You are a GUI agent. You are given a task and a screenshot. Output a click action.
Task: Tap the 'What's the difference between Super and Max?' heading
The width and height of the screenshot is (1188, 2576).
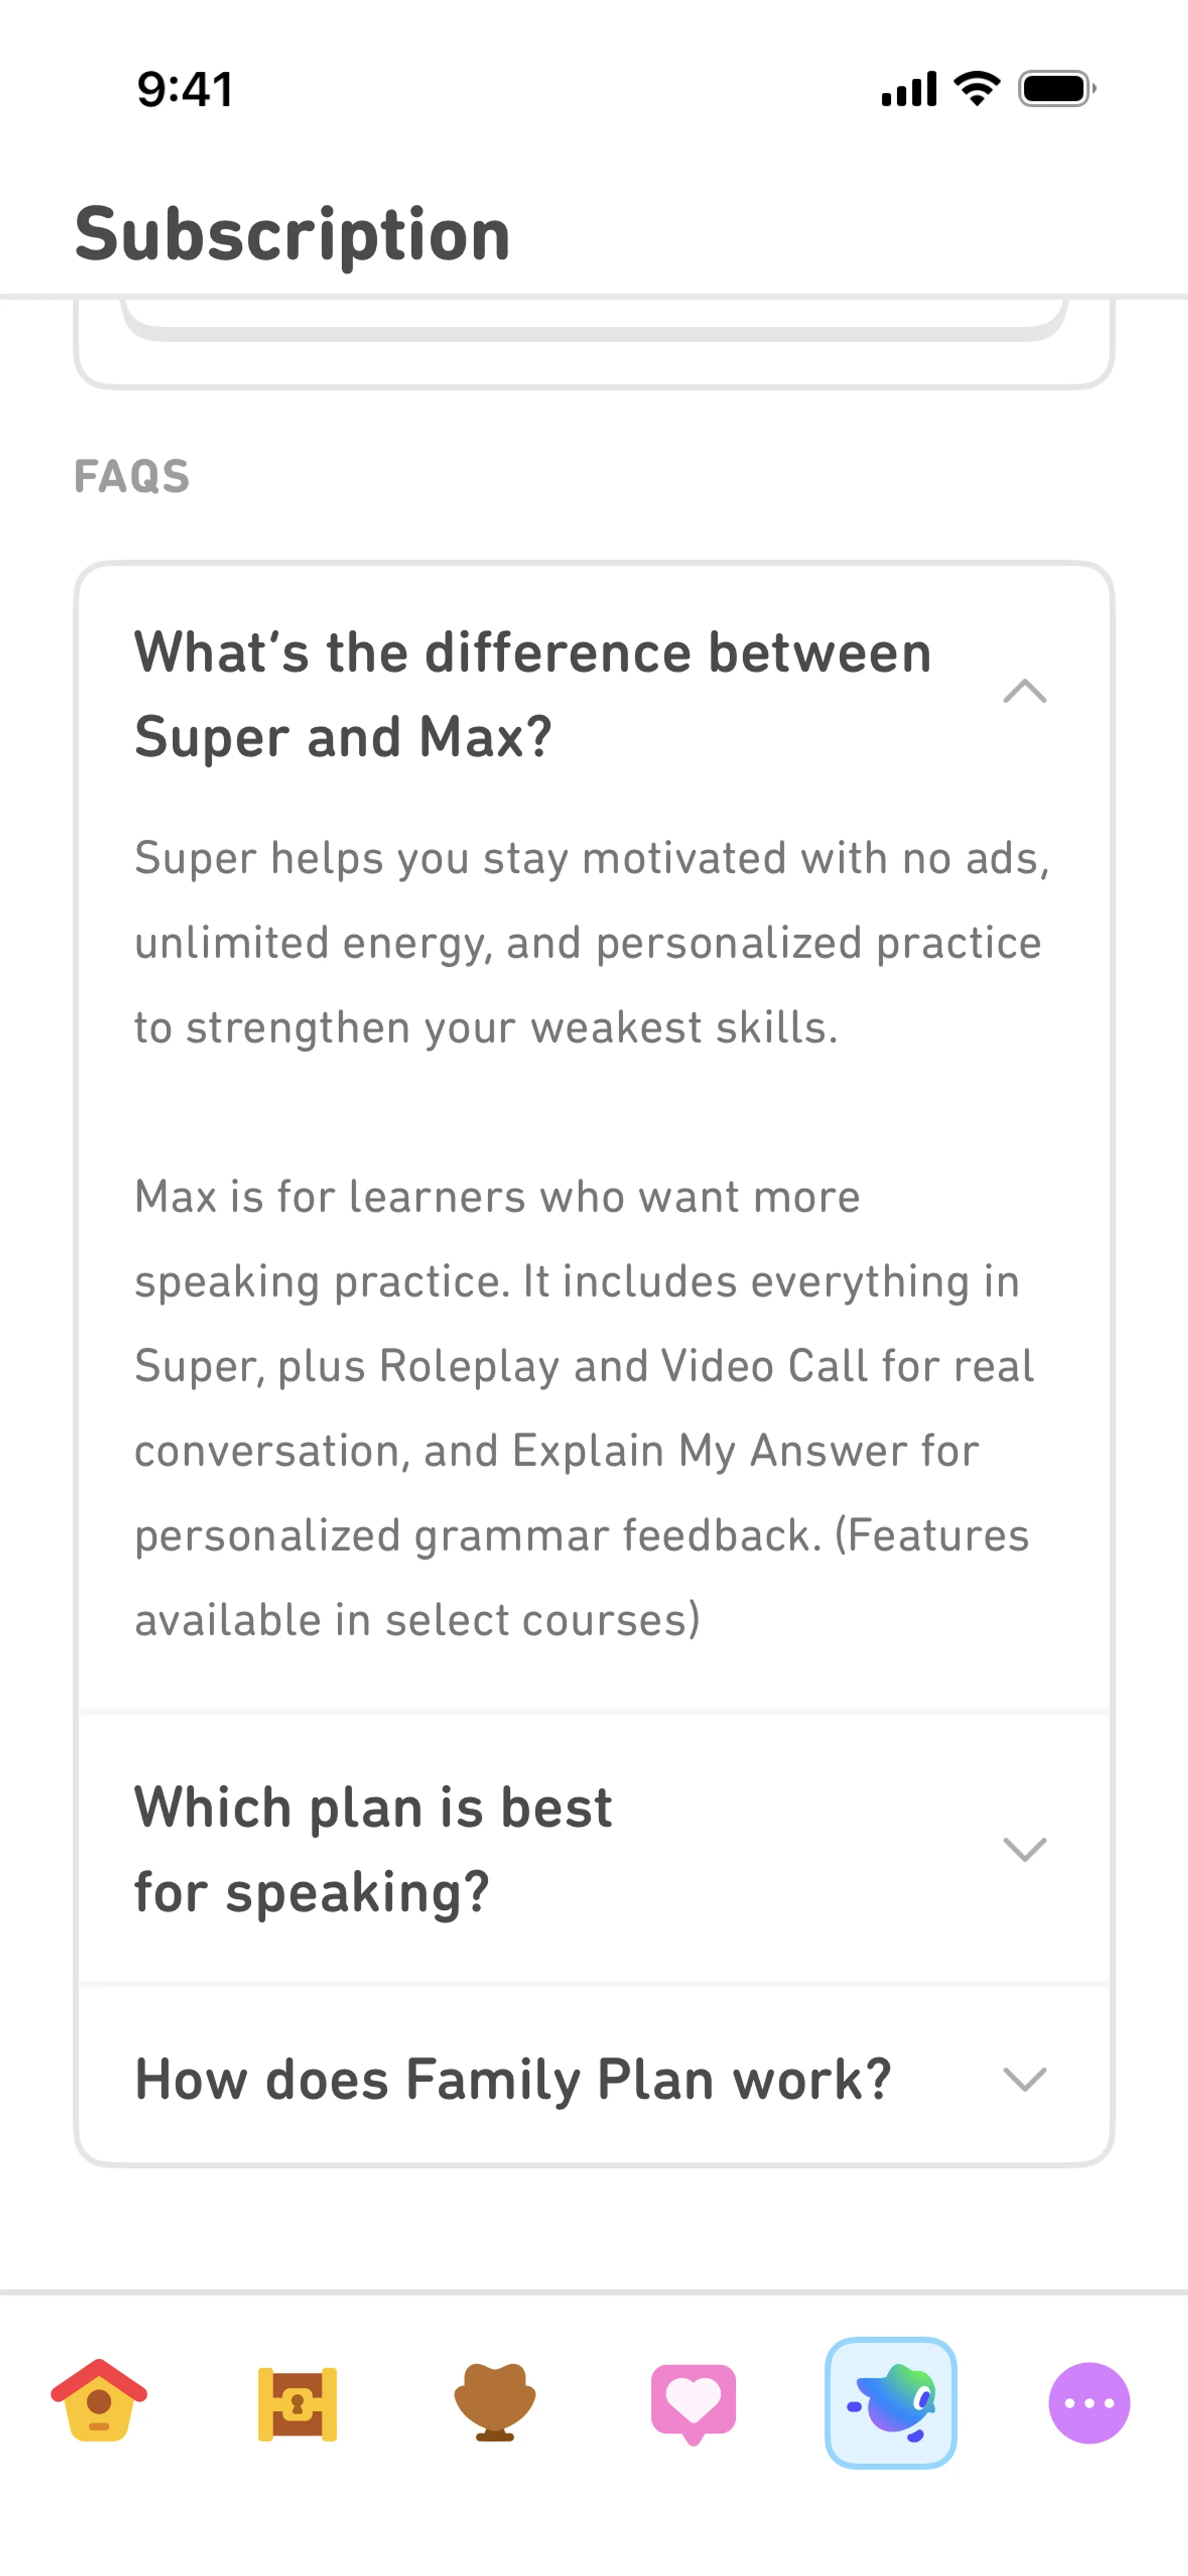[533, 694]
